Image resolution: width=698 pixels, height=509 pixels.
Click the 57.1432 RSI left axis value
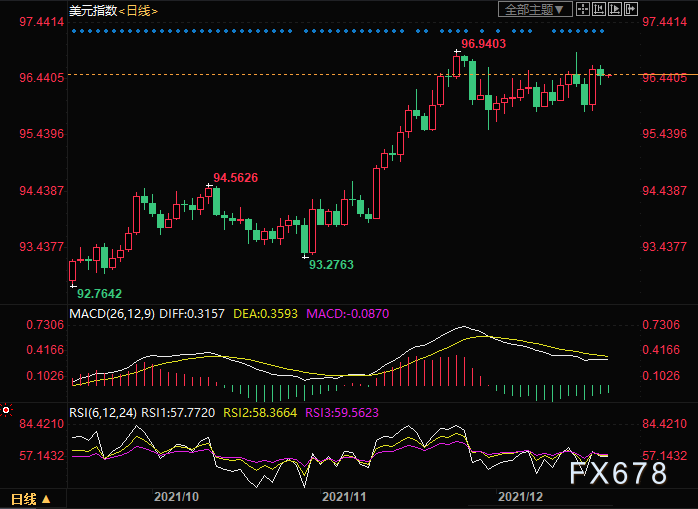click(41, 456)
